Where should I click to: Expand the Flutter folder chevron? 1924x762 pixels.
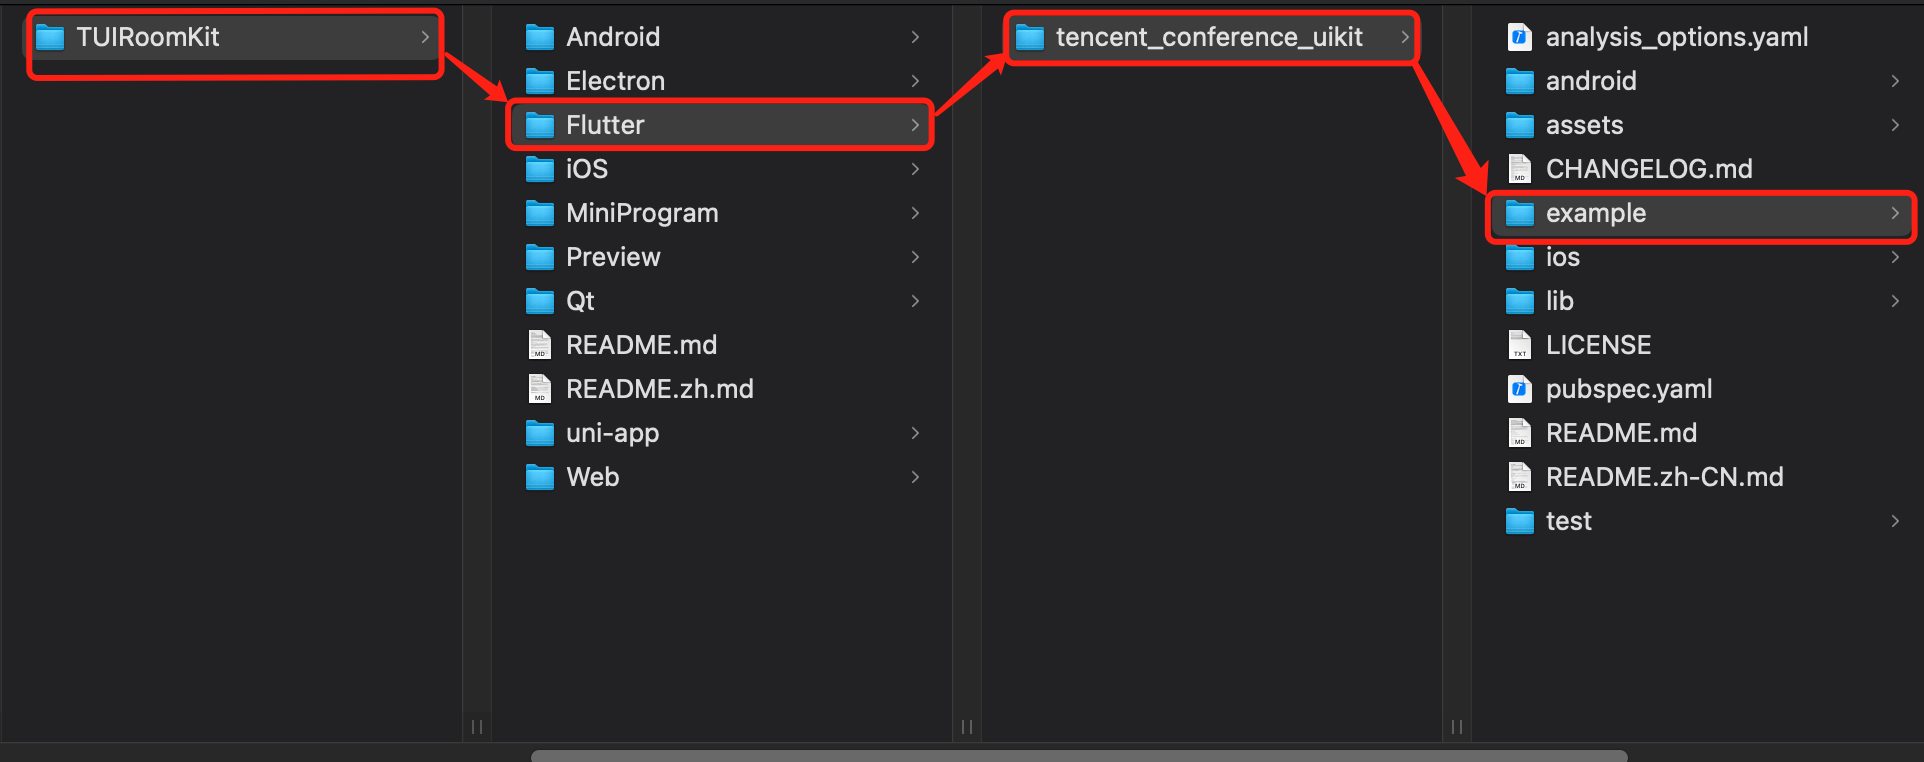click(915, 125)
